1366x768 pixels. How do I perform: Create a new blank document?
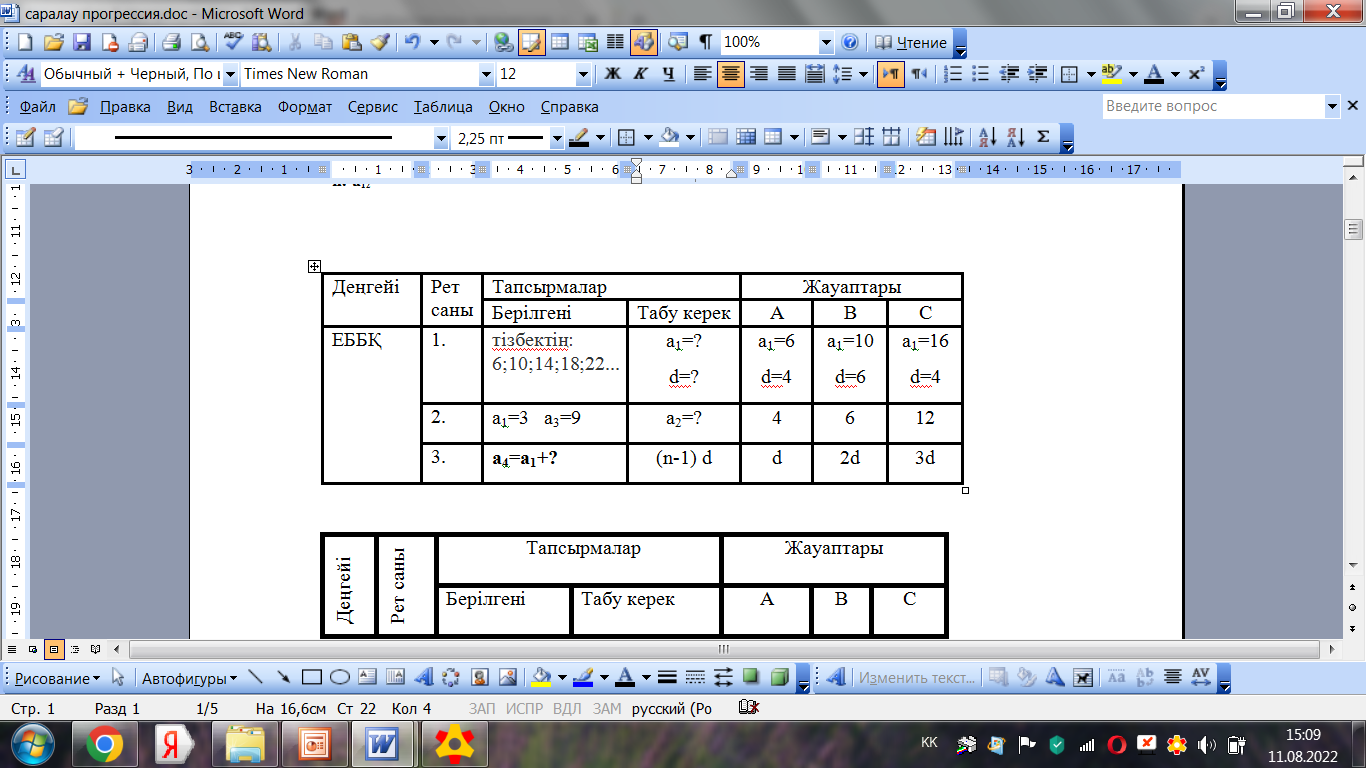pyautogui.click(x=26, y=43)
